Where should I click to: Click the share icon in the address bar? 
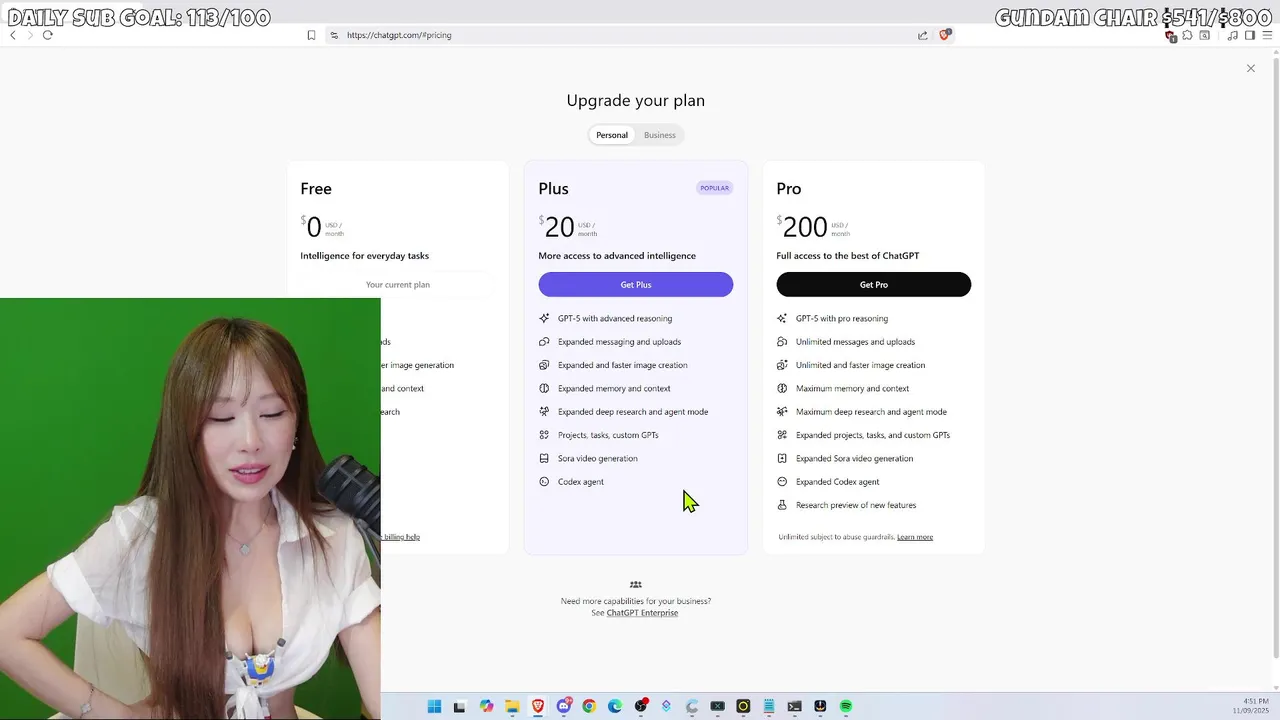point(922,35)
